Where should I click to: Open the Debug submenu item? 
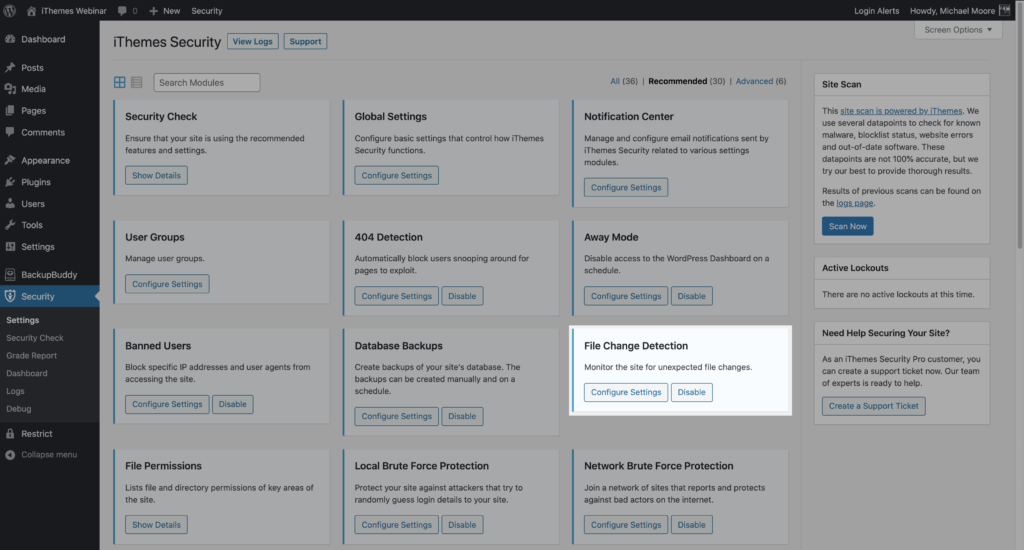[18, 408]
